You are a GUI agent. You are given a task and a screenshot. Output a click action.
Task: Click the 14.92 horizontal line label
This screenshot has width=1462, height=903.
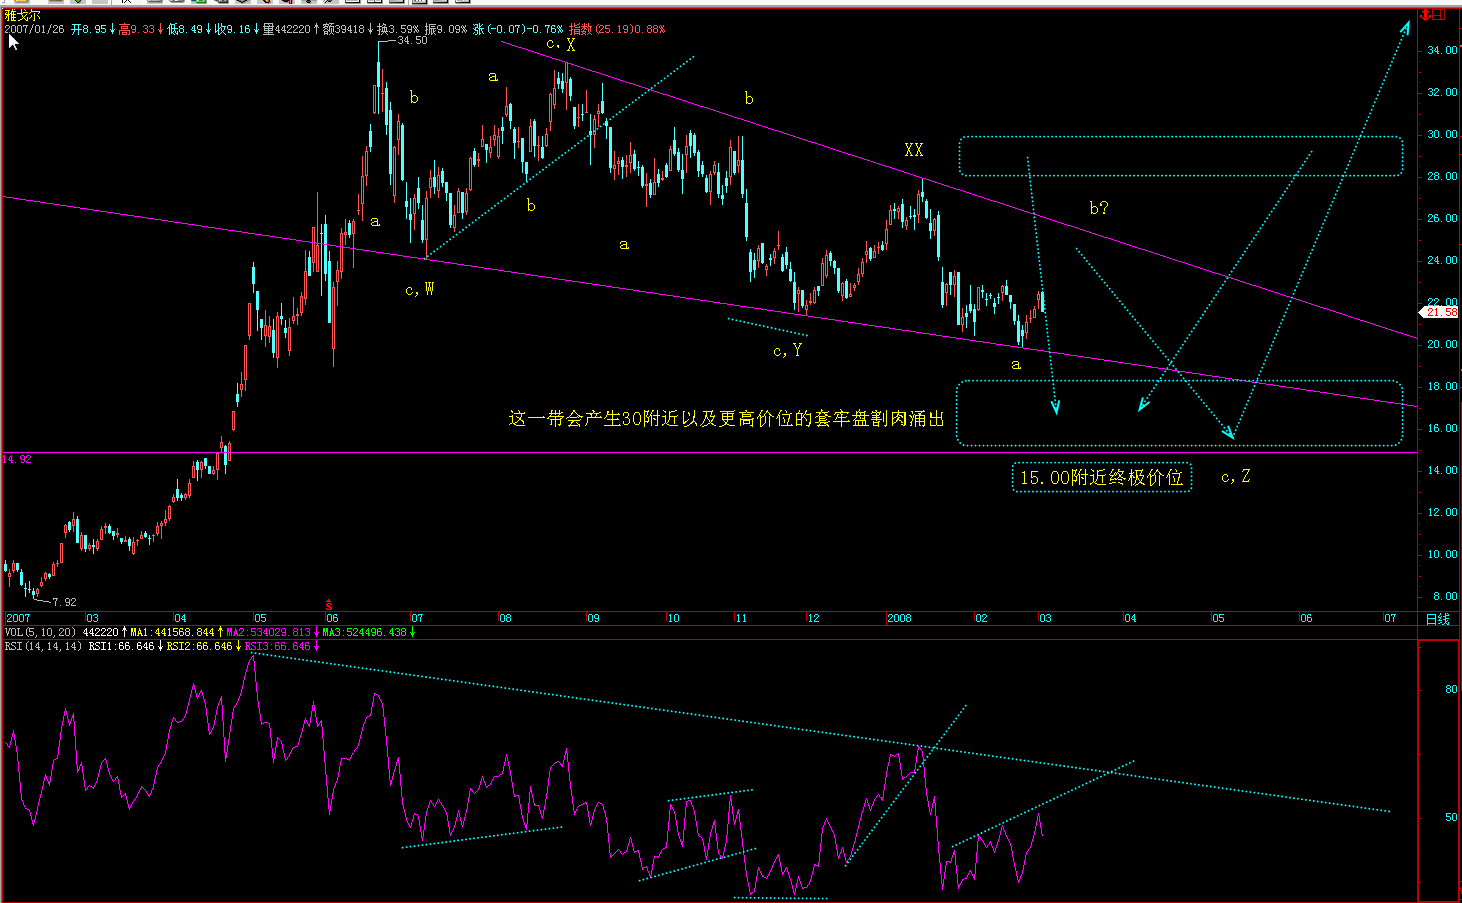tap(18, 460)
